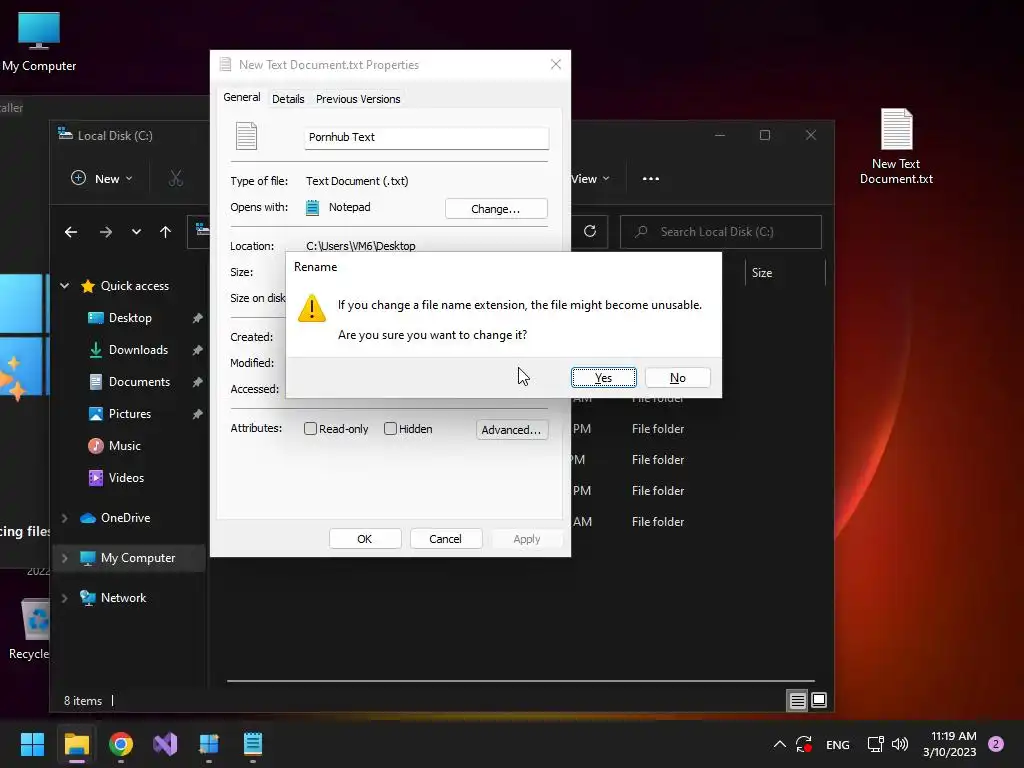Open the network tray icon

pyautogui.click(x=875, y=744)
